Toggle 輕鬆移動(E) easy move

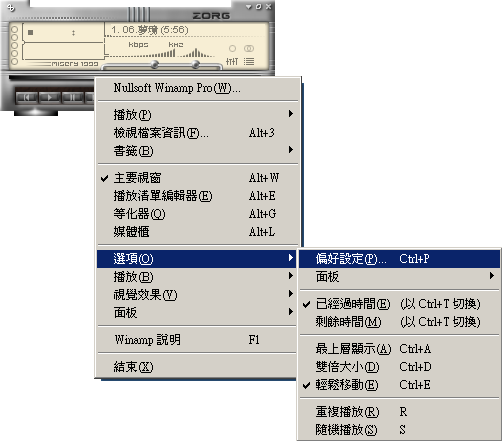(399, 385)
